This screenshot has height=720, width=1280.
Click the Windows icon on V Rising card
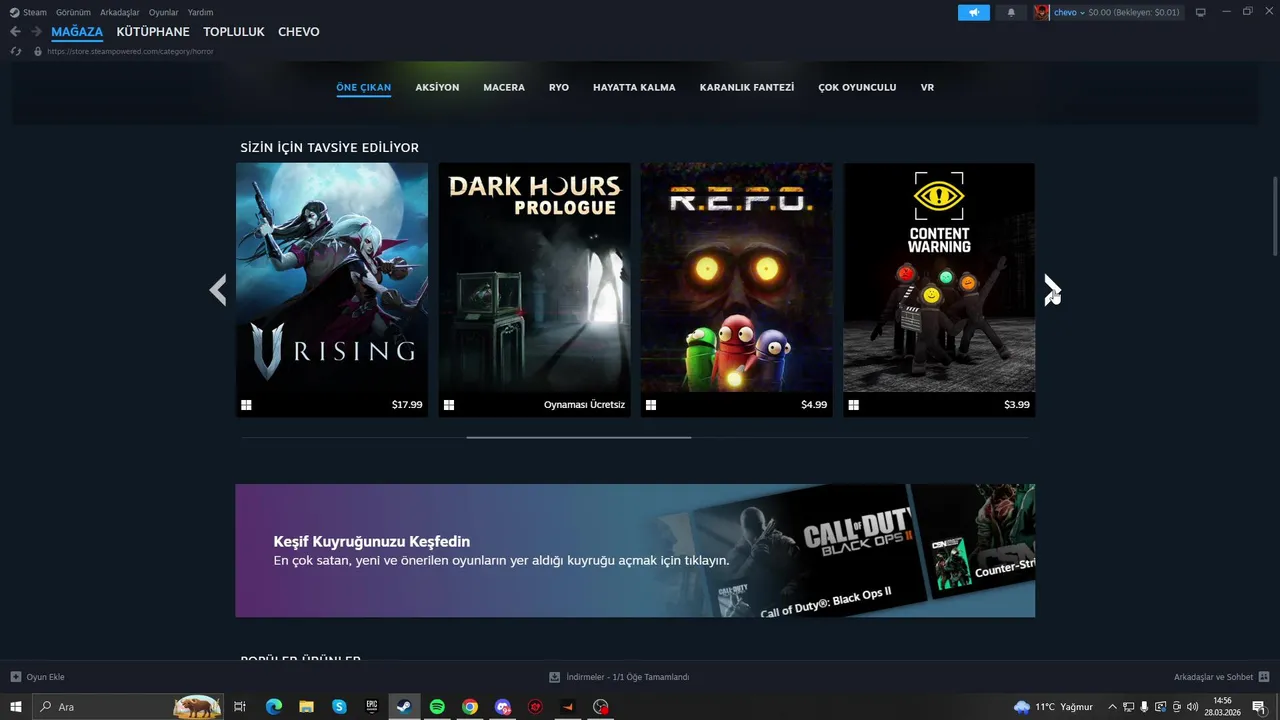pyautogui.click(x=246, y=405)
